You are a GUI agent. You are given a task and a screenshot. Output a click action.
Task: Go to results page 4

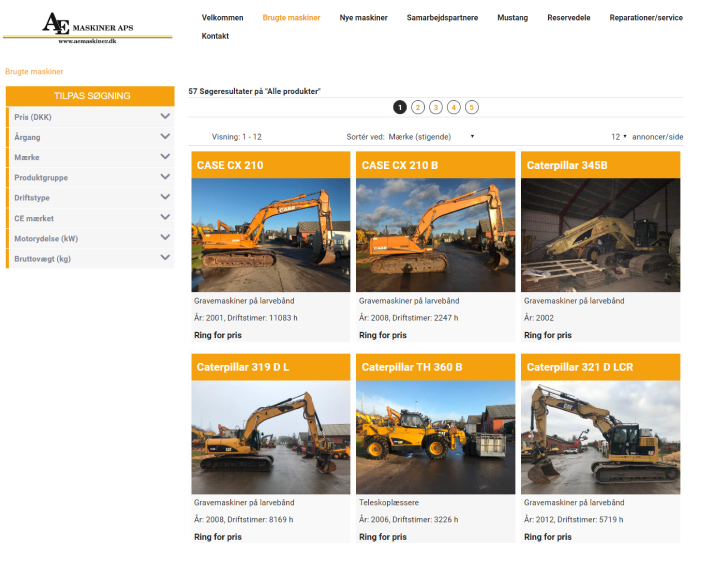pyautogui.click(x=453, y=107)
